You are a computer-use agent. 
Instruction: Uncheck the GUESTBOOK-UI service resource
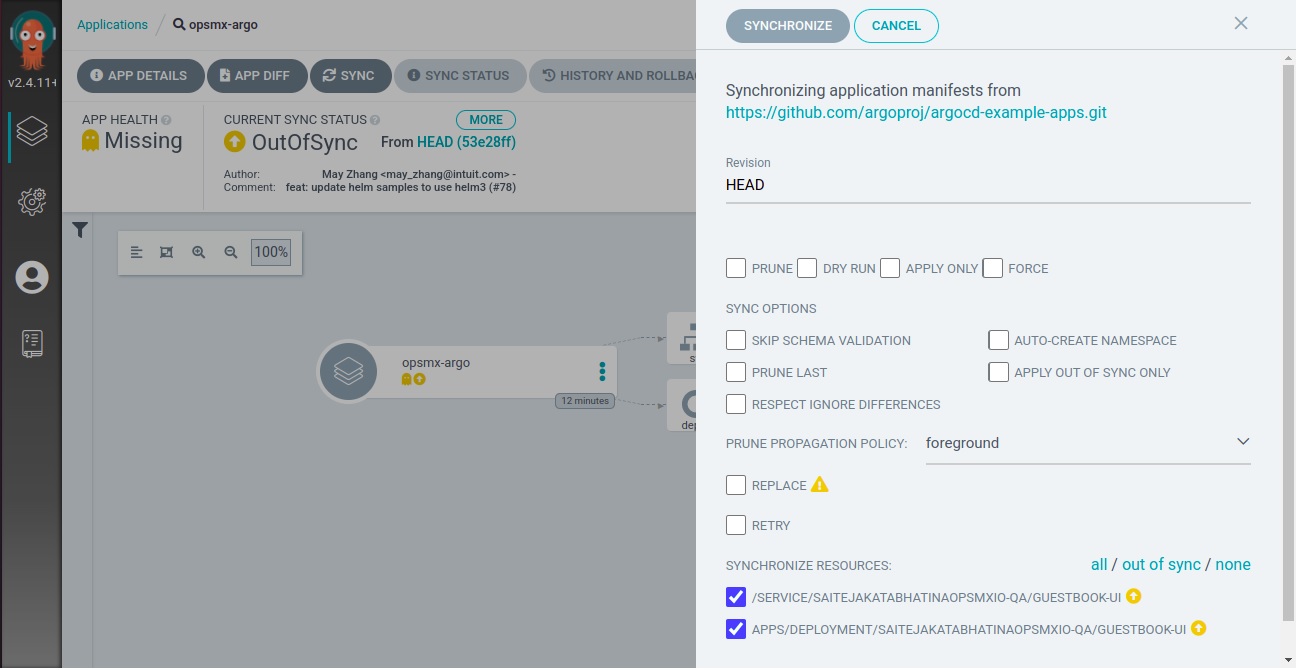[736, 597]
